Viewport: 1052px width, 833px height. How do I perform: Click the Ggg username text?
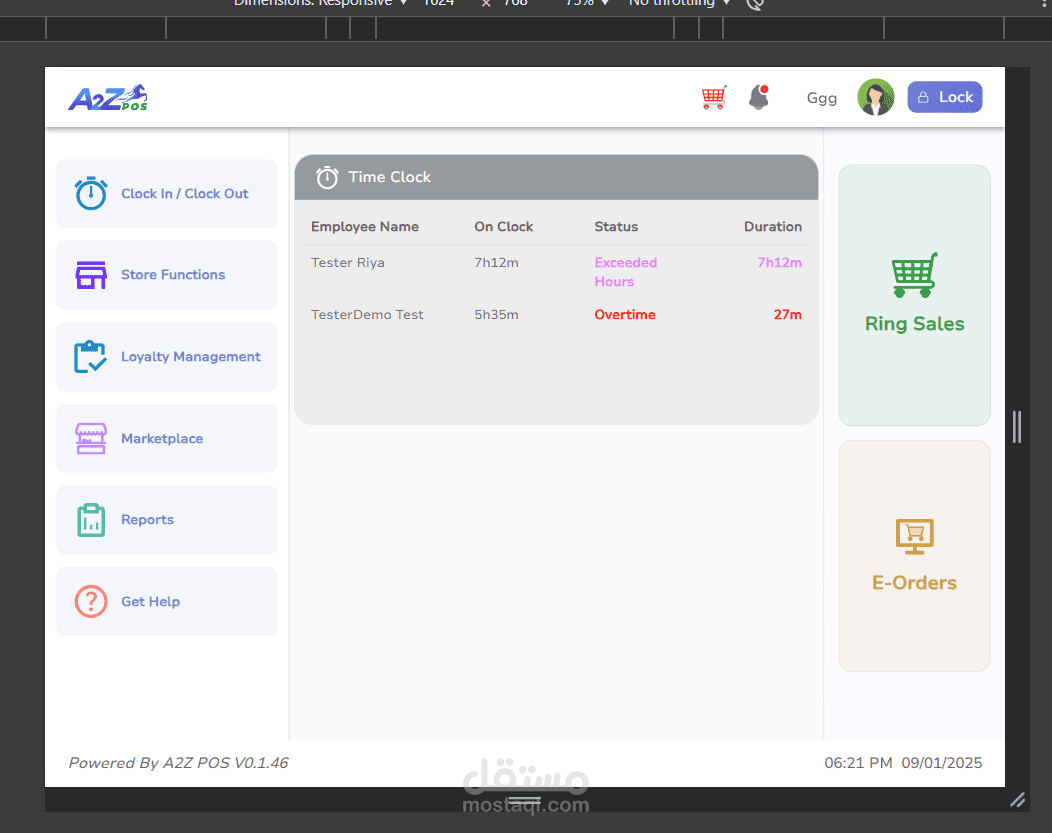[821, 99]
